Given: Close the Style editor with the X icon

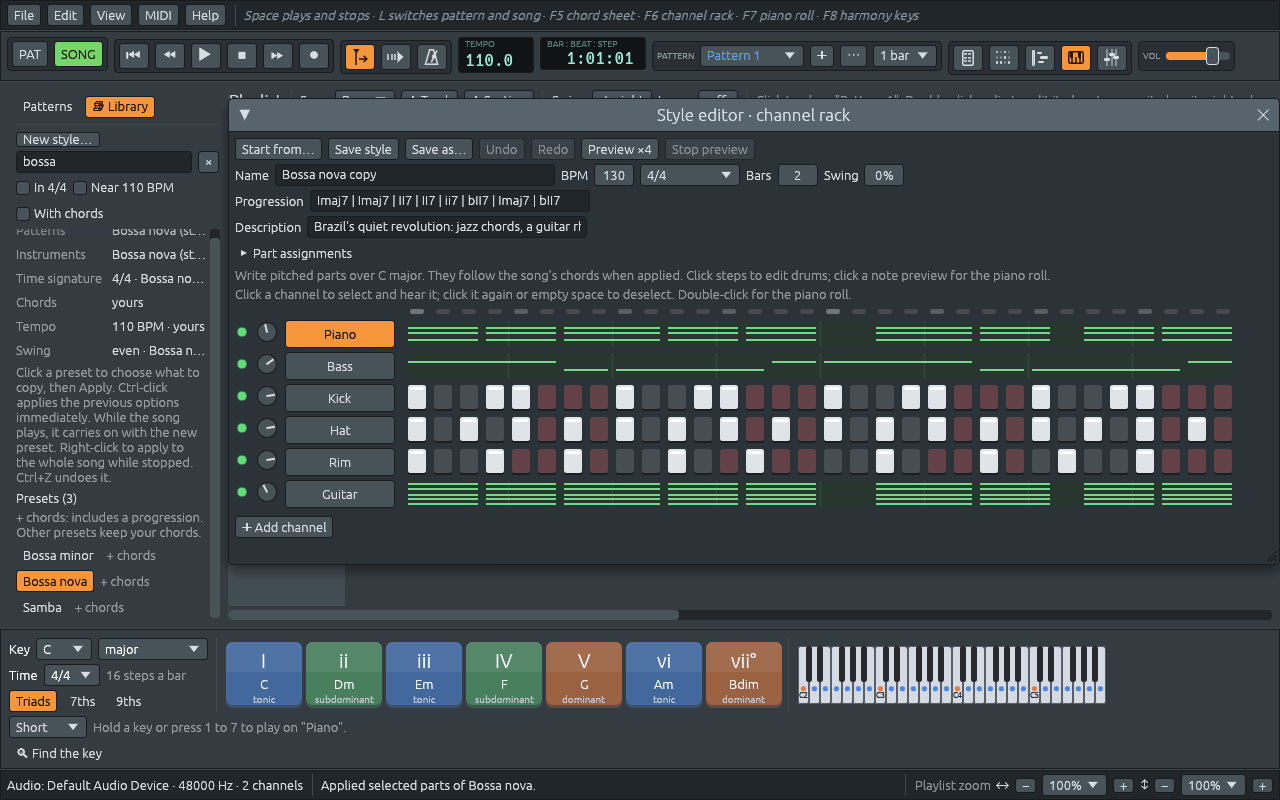Looking at the screenshot, I should pyautogui.click(x=1263, y=115).
